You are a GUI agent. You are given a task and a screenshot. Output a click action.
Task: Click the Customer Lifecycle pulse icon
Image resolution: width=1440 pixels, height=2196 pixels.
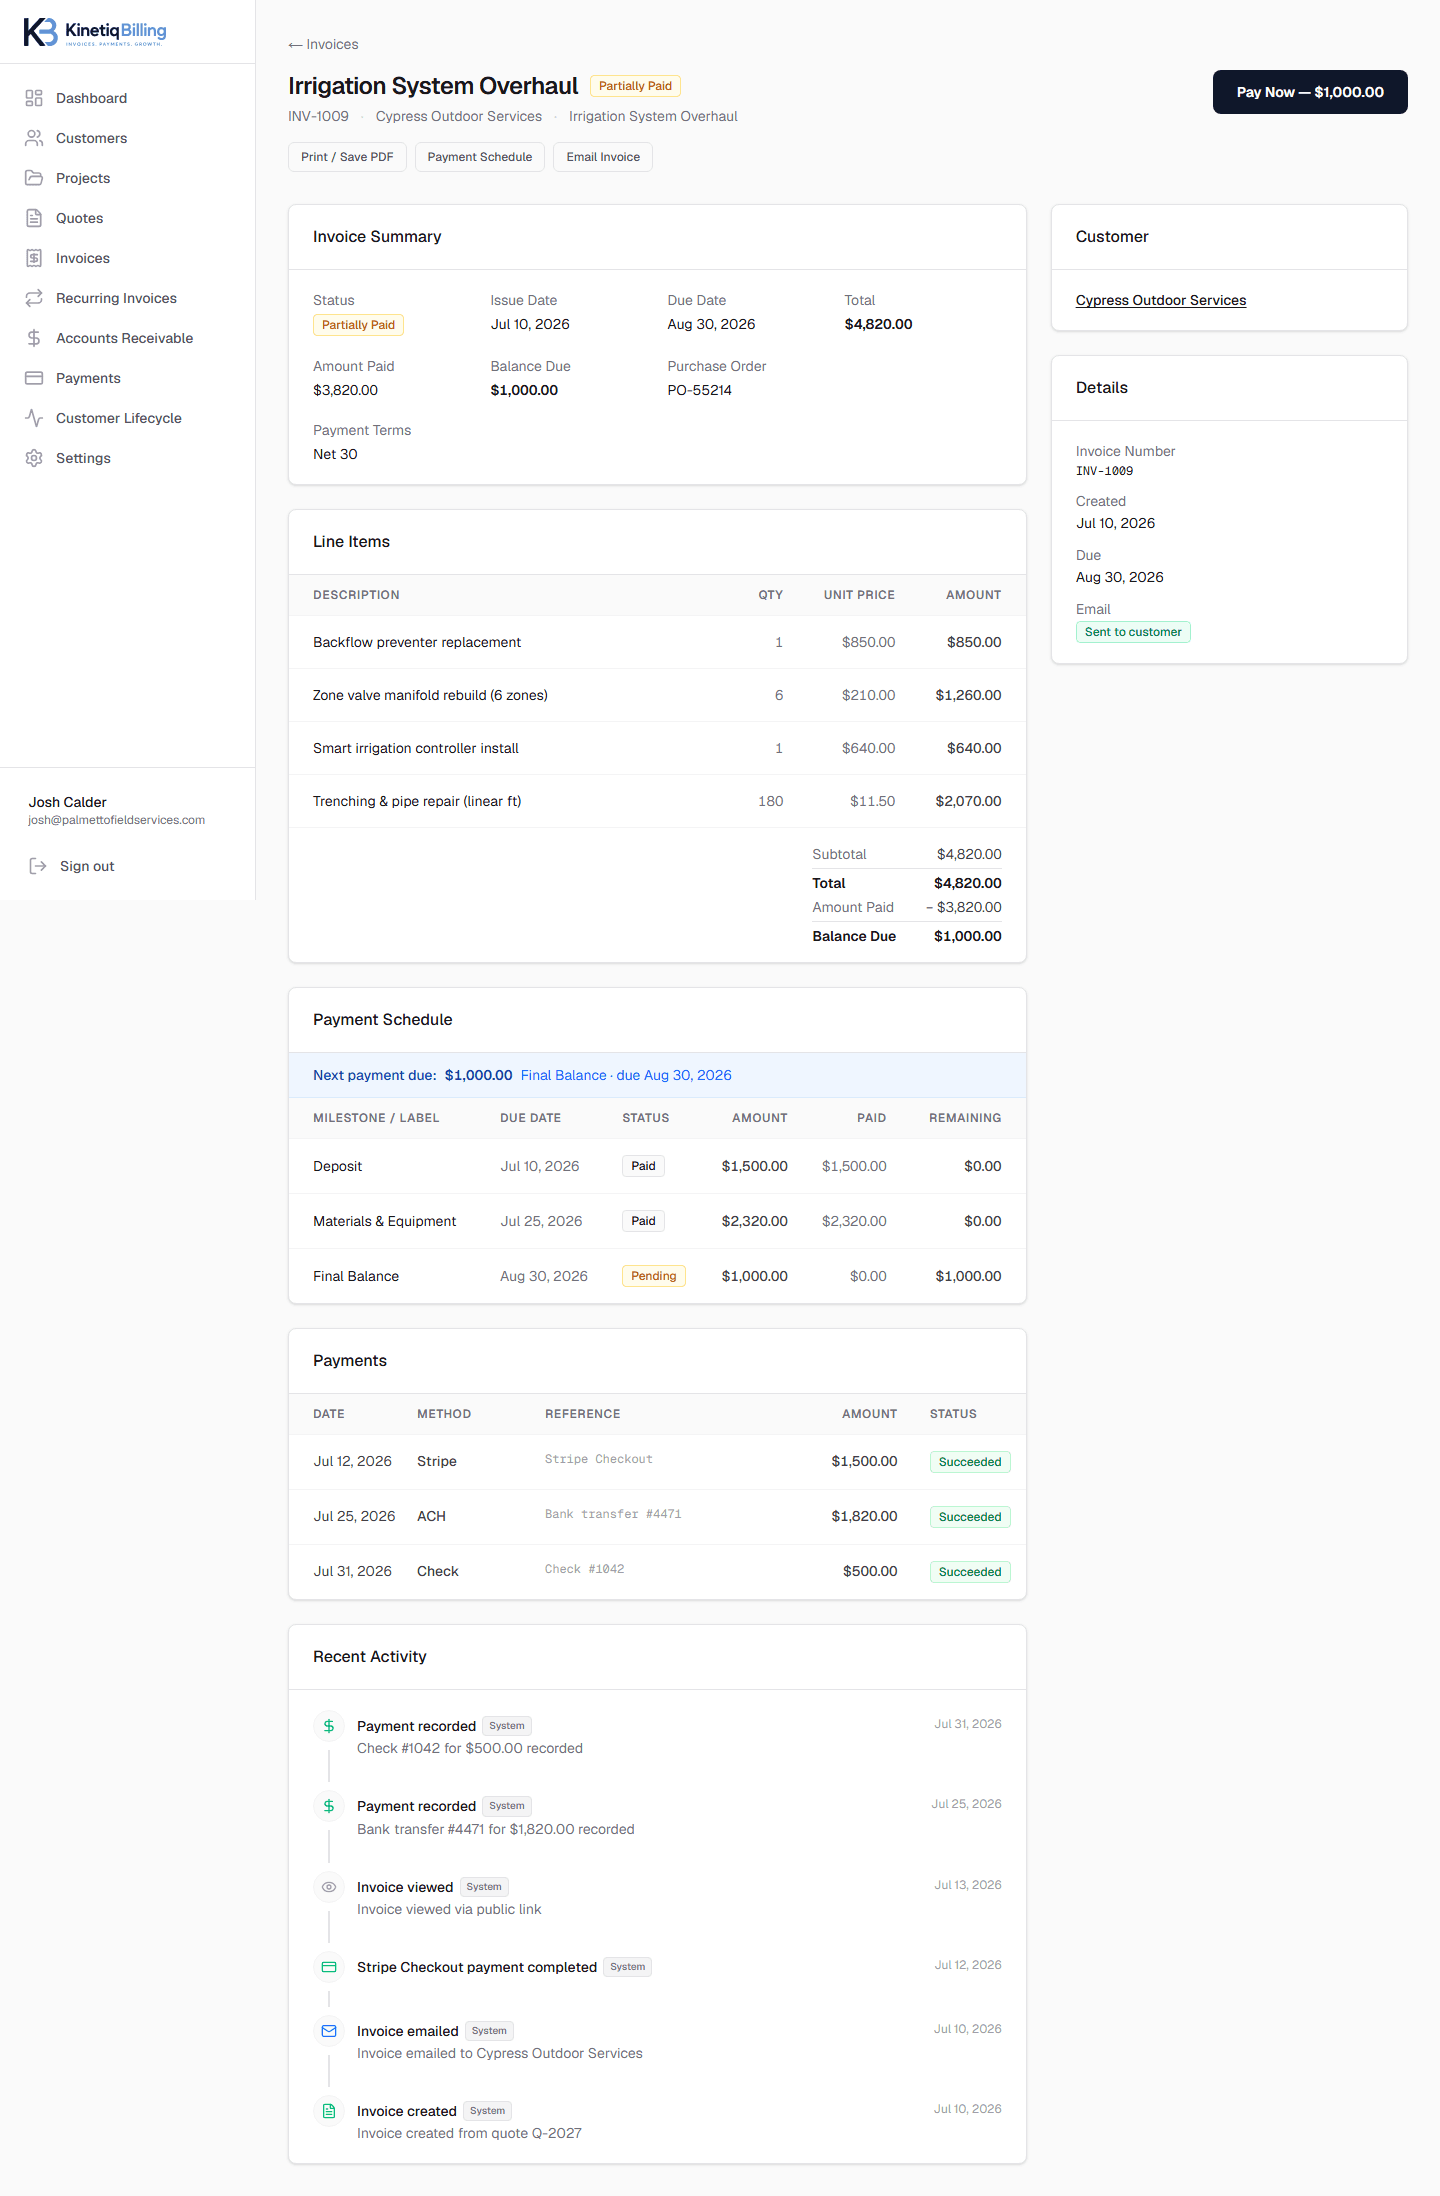coord(34,418)
